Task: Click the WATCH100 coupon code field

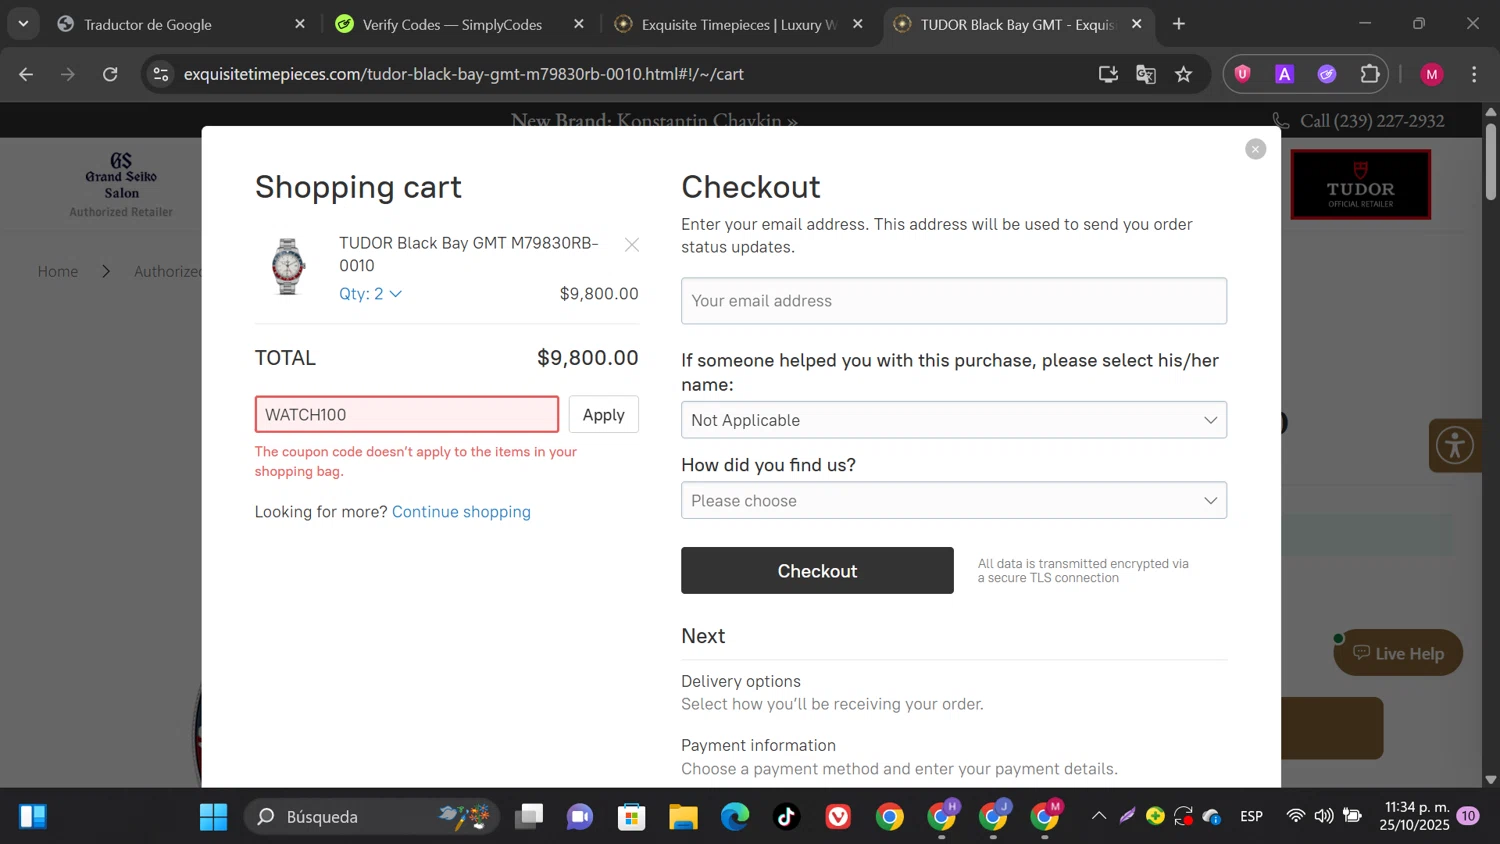Action: (407, 415)
